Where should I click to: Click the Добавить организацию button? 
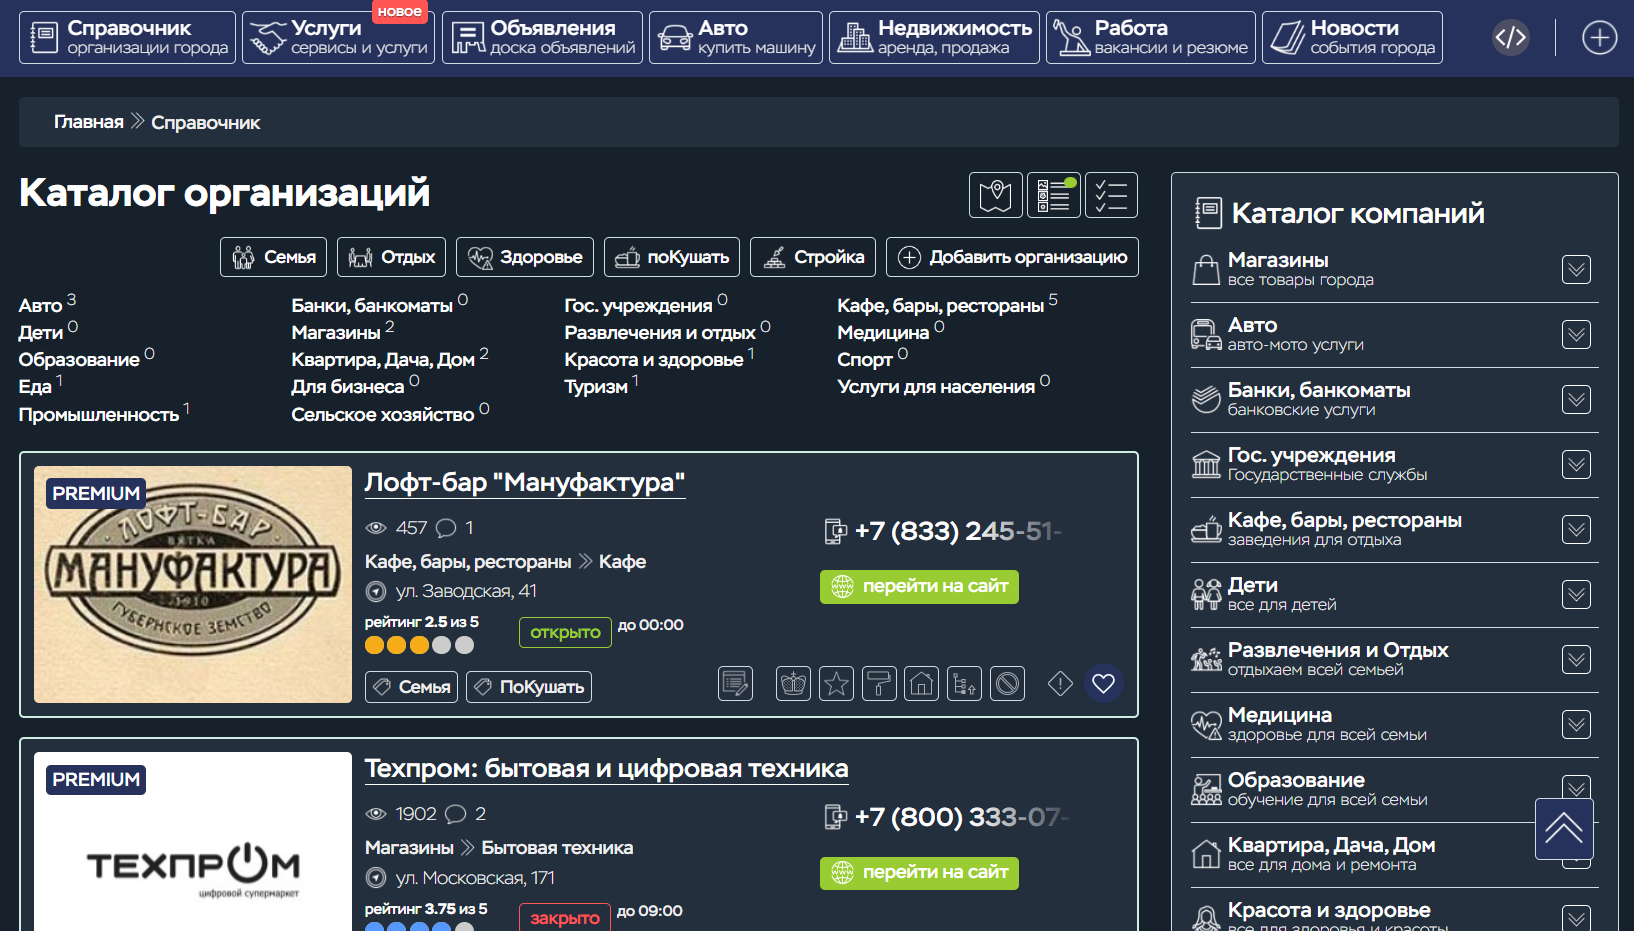pyautogui.click(x=1012, y=257)
